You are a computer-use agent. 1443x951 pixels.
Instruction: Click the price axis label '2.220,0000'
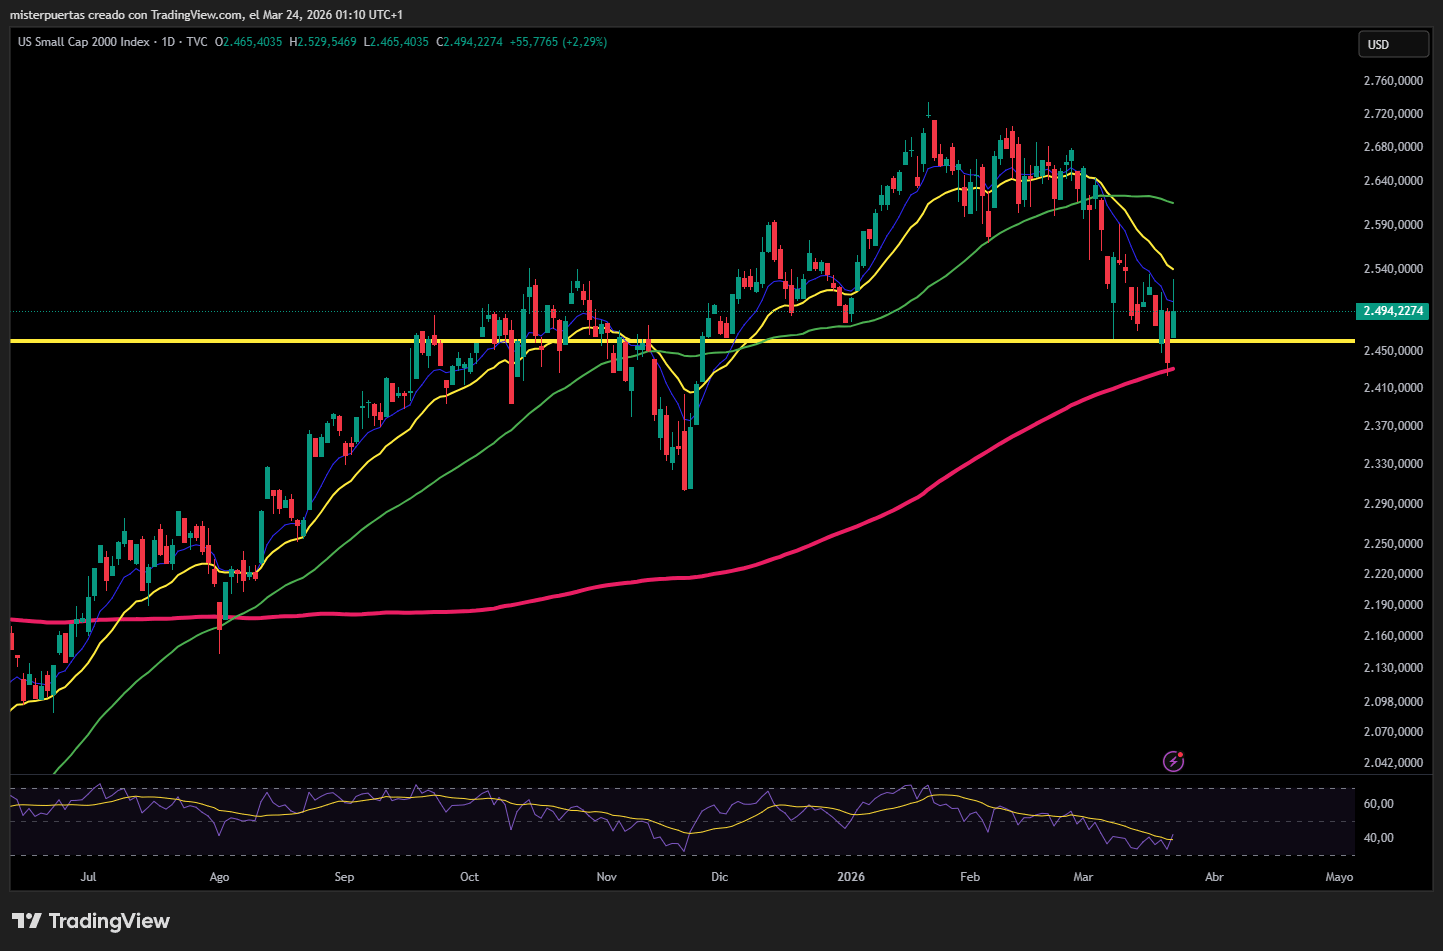point(1393,574)
